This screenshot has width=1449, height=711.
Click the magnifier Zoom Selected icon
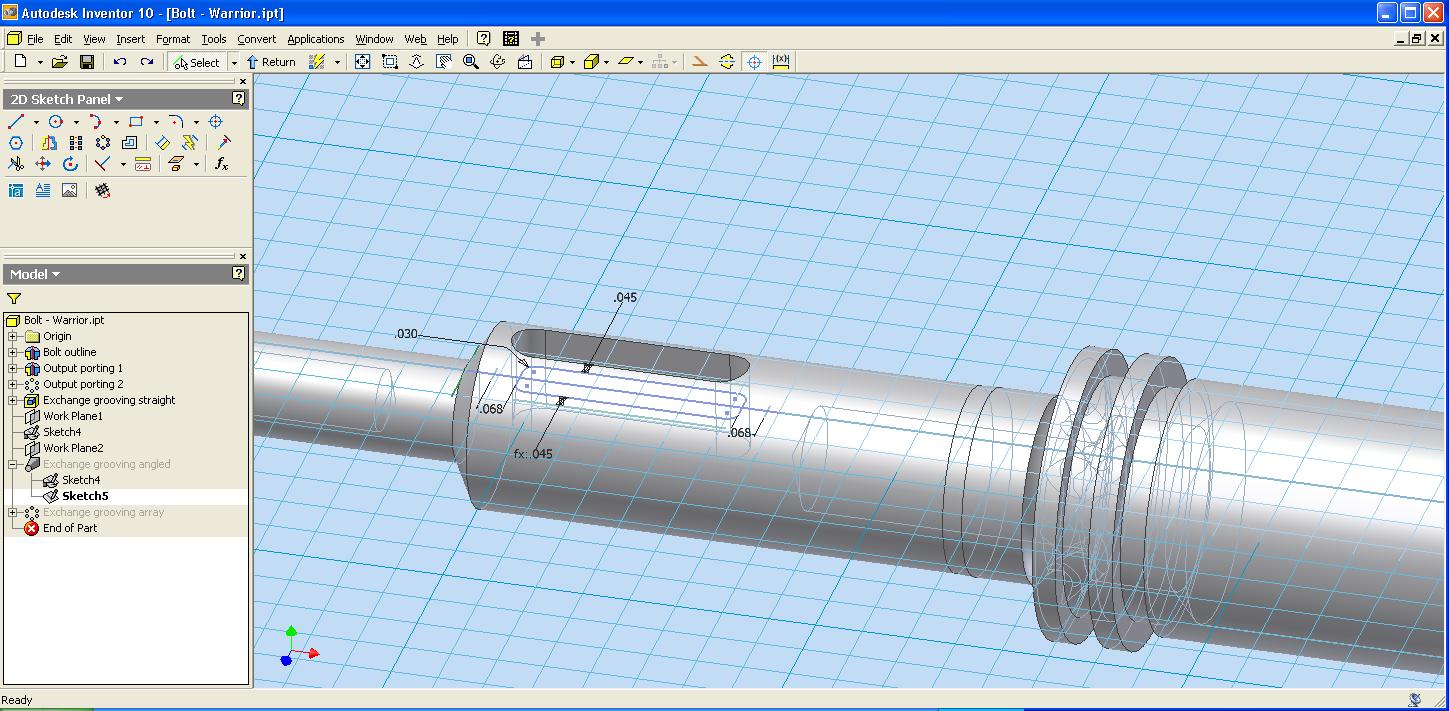pos(471,62)
